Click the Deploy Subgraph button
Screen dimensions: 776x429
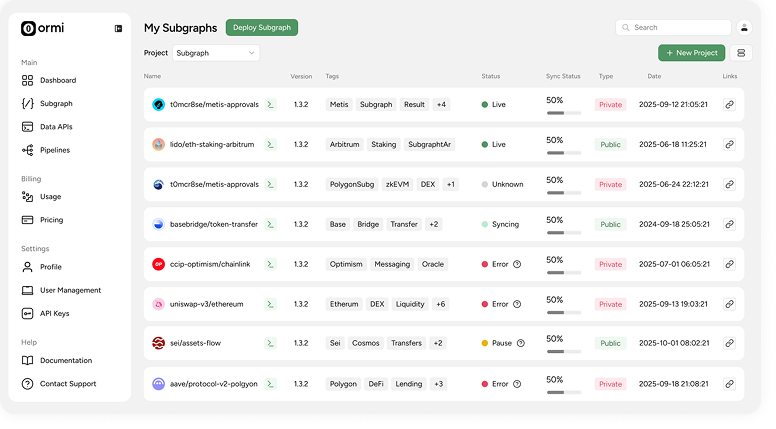[x=262, y=28]
